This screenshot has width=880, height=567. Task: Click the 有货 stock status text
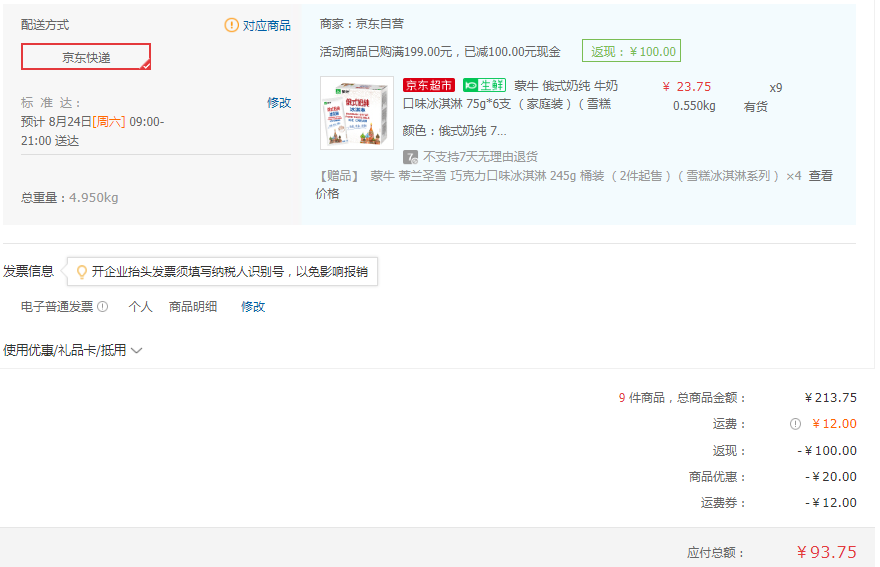pos(755,107)
